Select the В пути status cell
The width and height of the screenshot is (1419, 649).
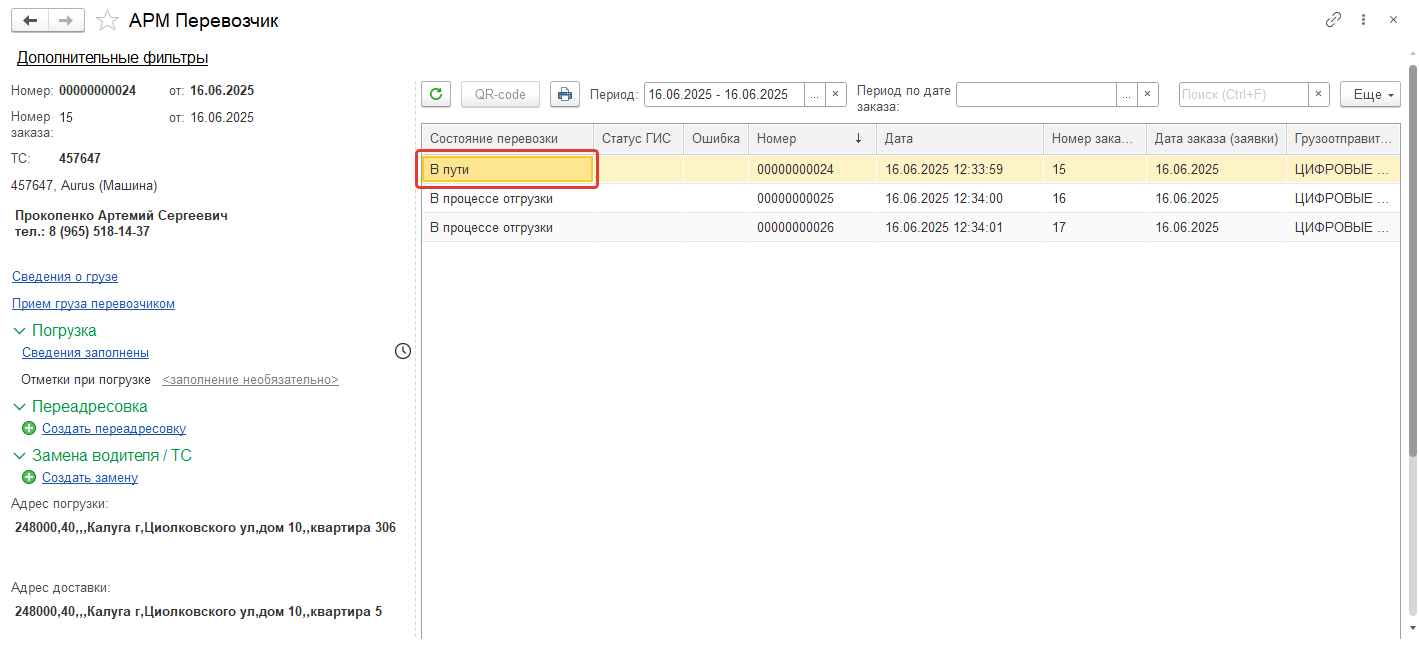pyautogui.click(x=507, y=169)
